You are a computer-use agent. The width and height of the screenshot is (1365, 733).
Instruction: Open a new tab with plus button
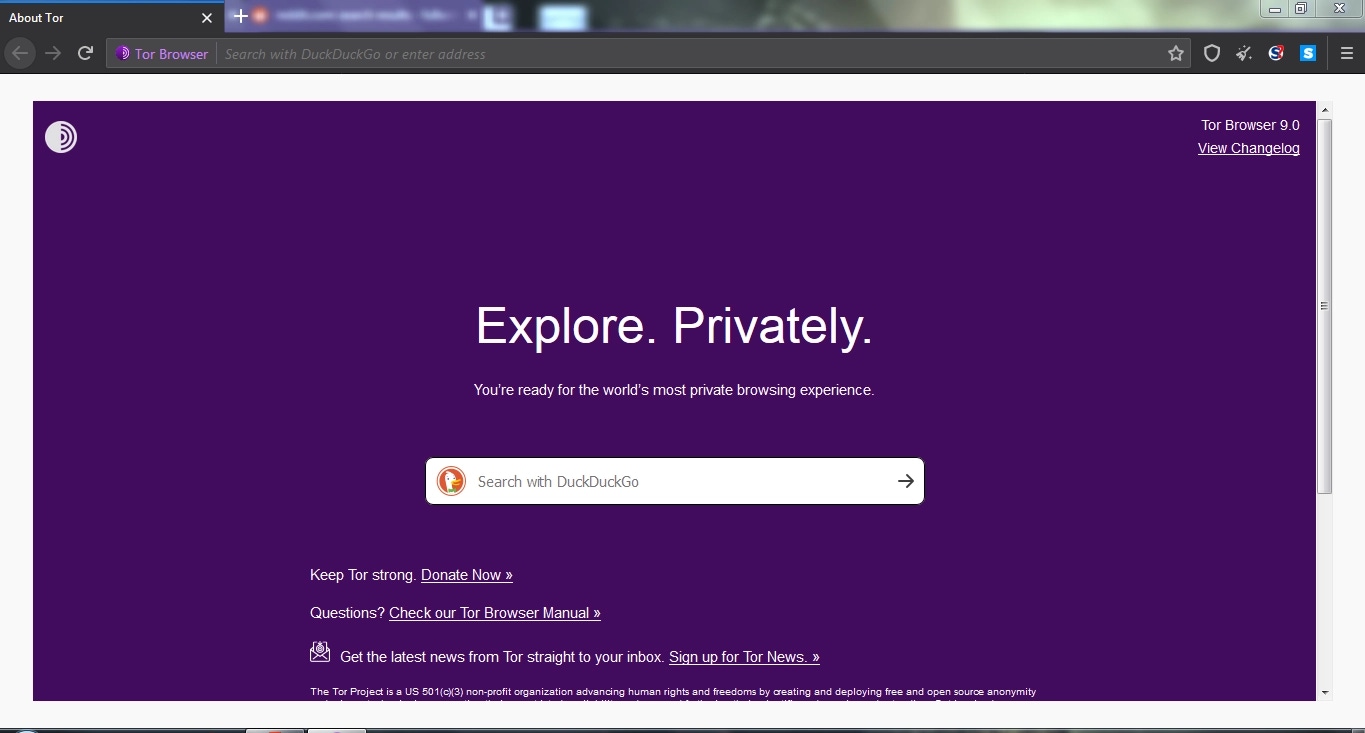240,17
